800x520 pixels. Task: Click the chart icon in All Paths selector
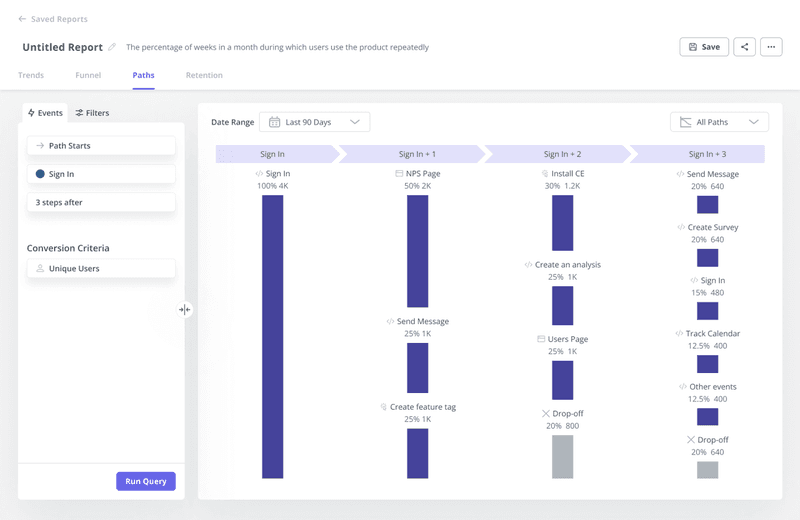point(686,122)
